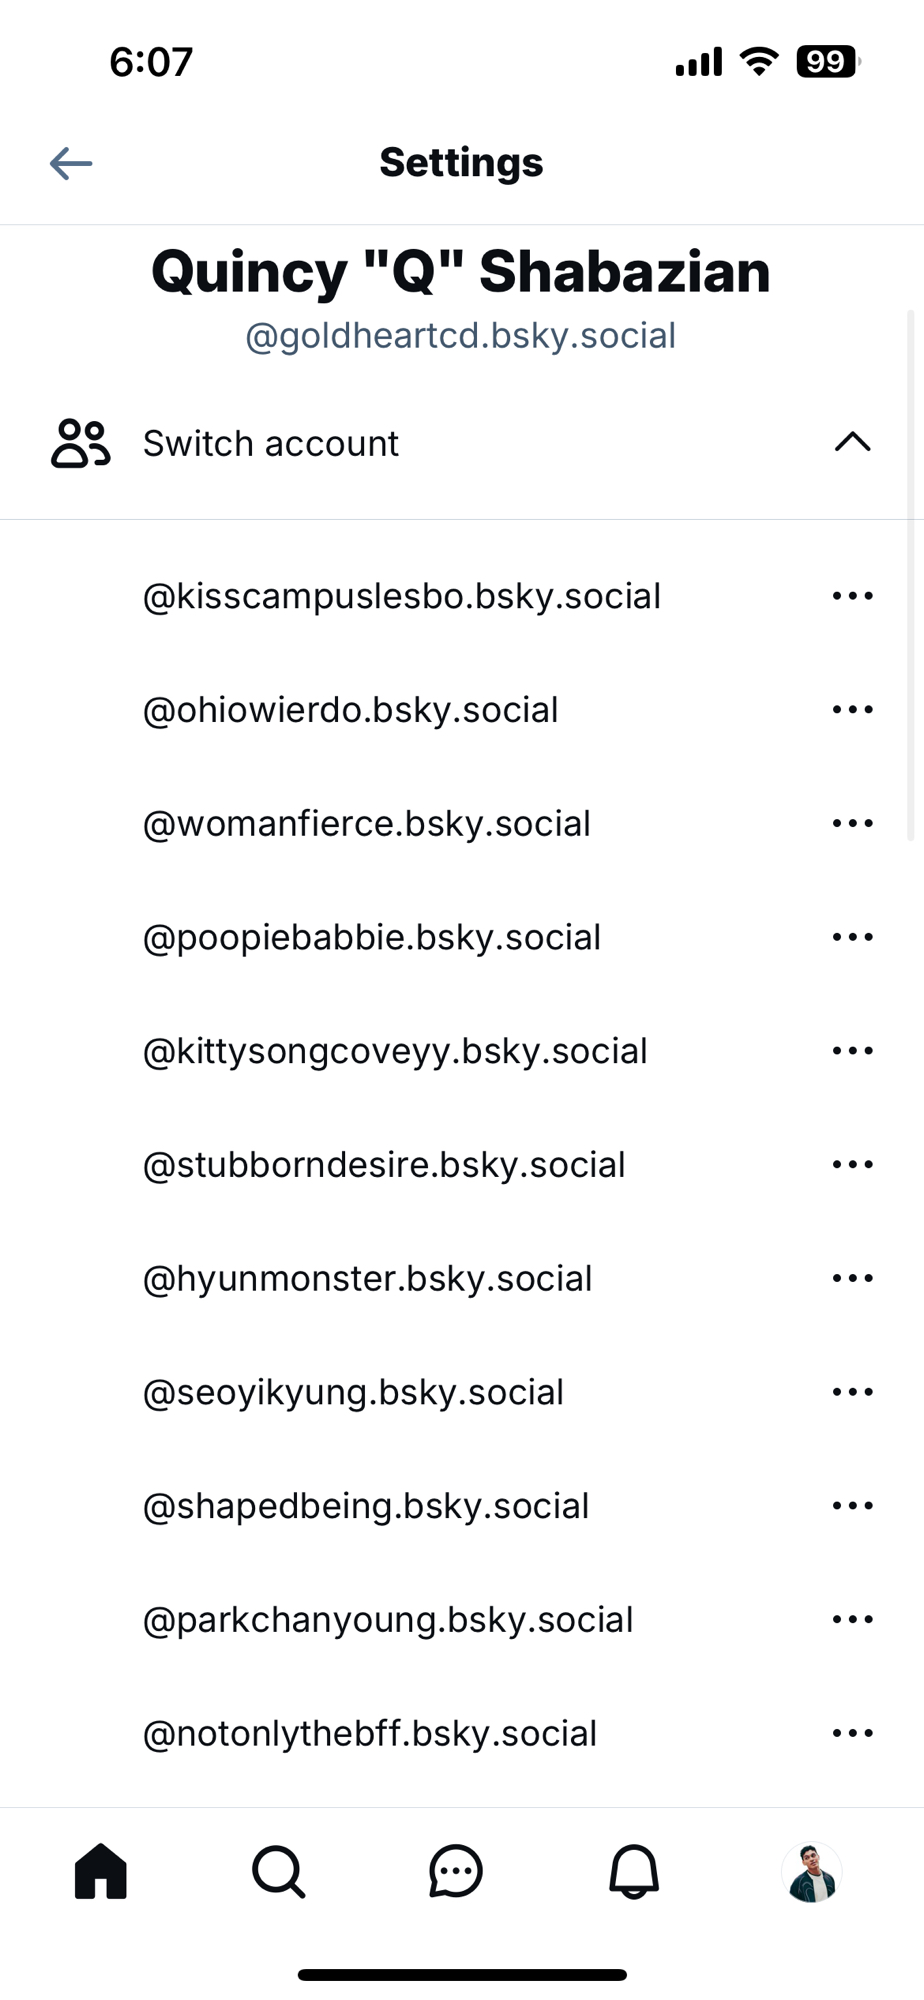The image size is (924, 2000).
Task: Open options for @kisscampuslesbo account
Action: [x=852, y=596]
